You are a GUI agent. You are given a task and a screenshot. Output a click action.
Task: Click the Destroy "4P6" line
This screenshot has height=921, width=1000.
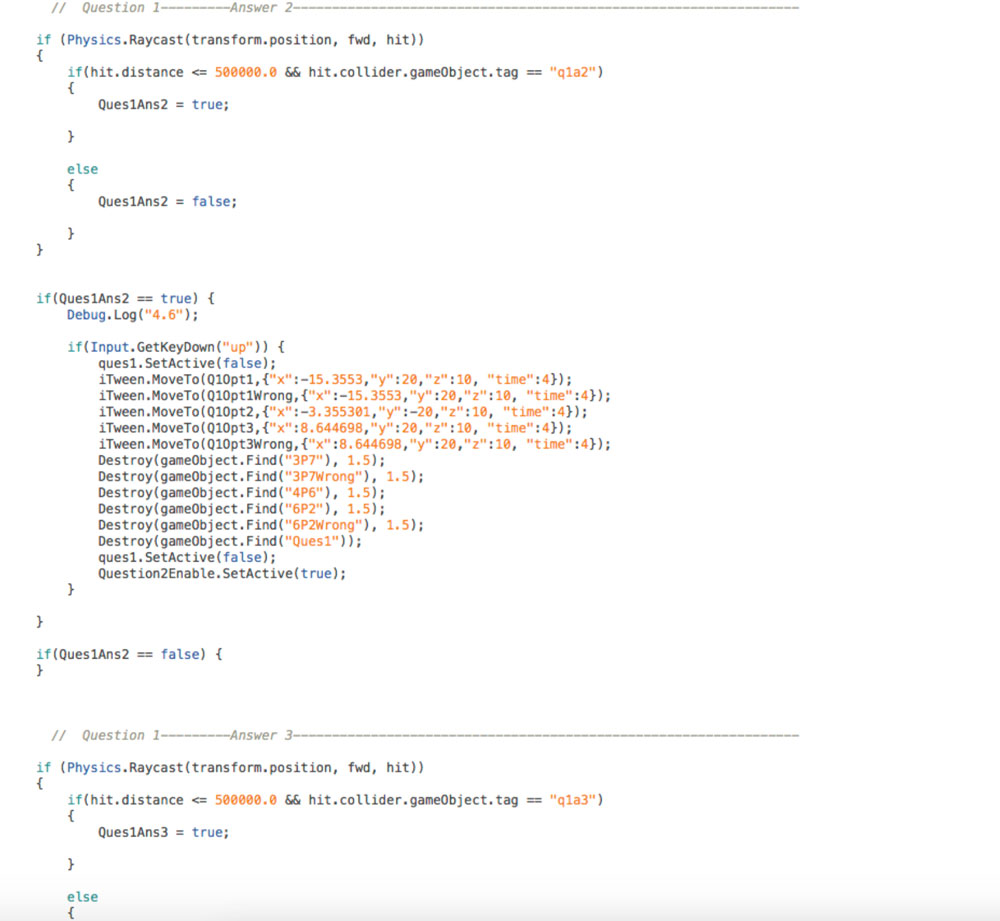click(x=241, y=492)
